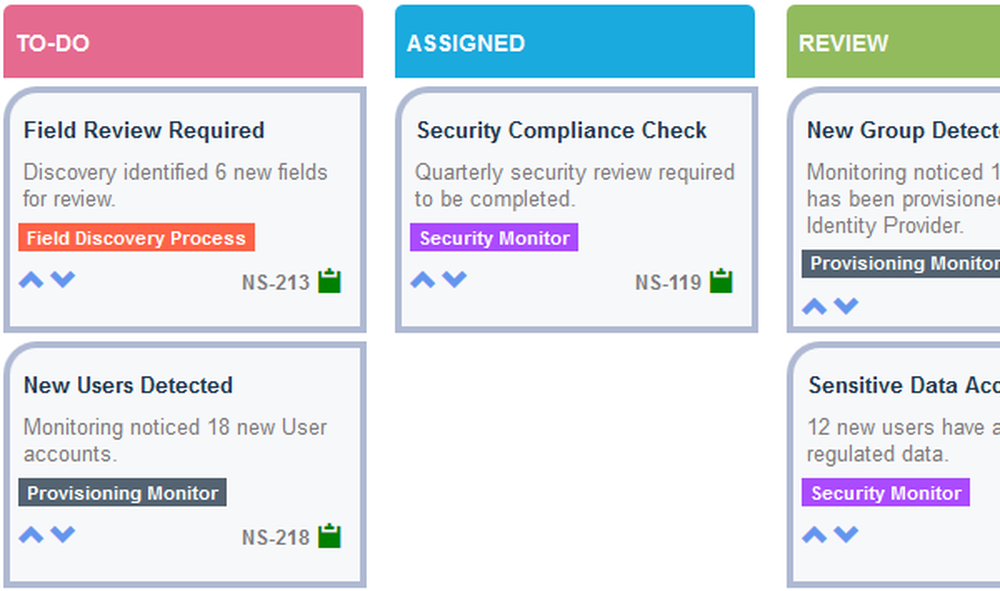Click the NS-218 ticket identifier

pos(276,537)
